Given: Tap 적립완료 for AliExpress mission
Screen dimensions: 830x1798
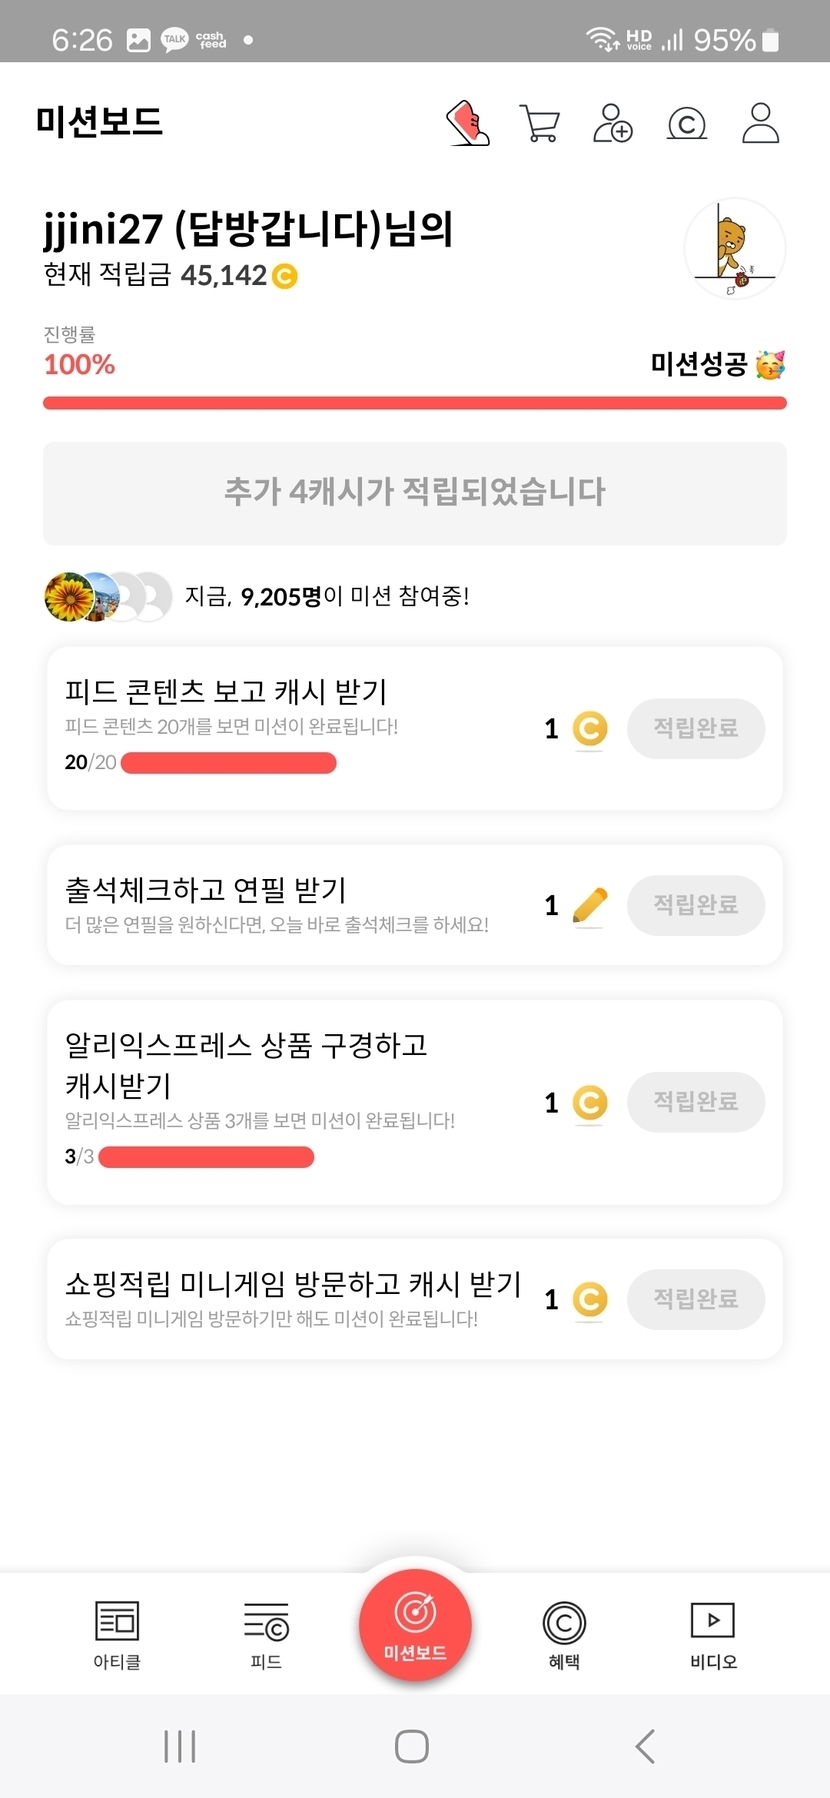Looking at the screenshot, I should pos(696,1102).
